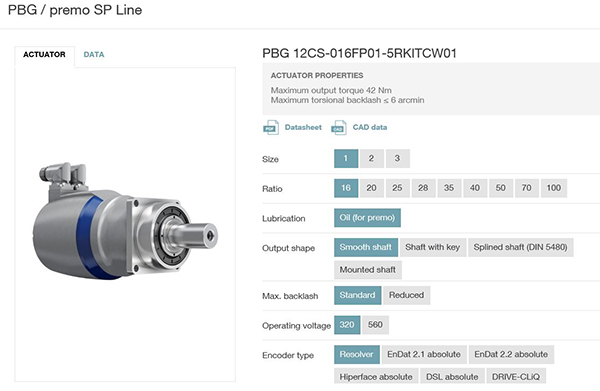Click the actuator product image
This screenshot has width=600, height=391.
[125, 221]
